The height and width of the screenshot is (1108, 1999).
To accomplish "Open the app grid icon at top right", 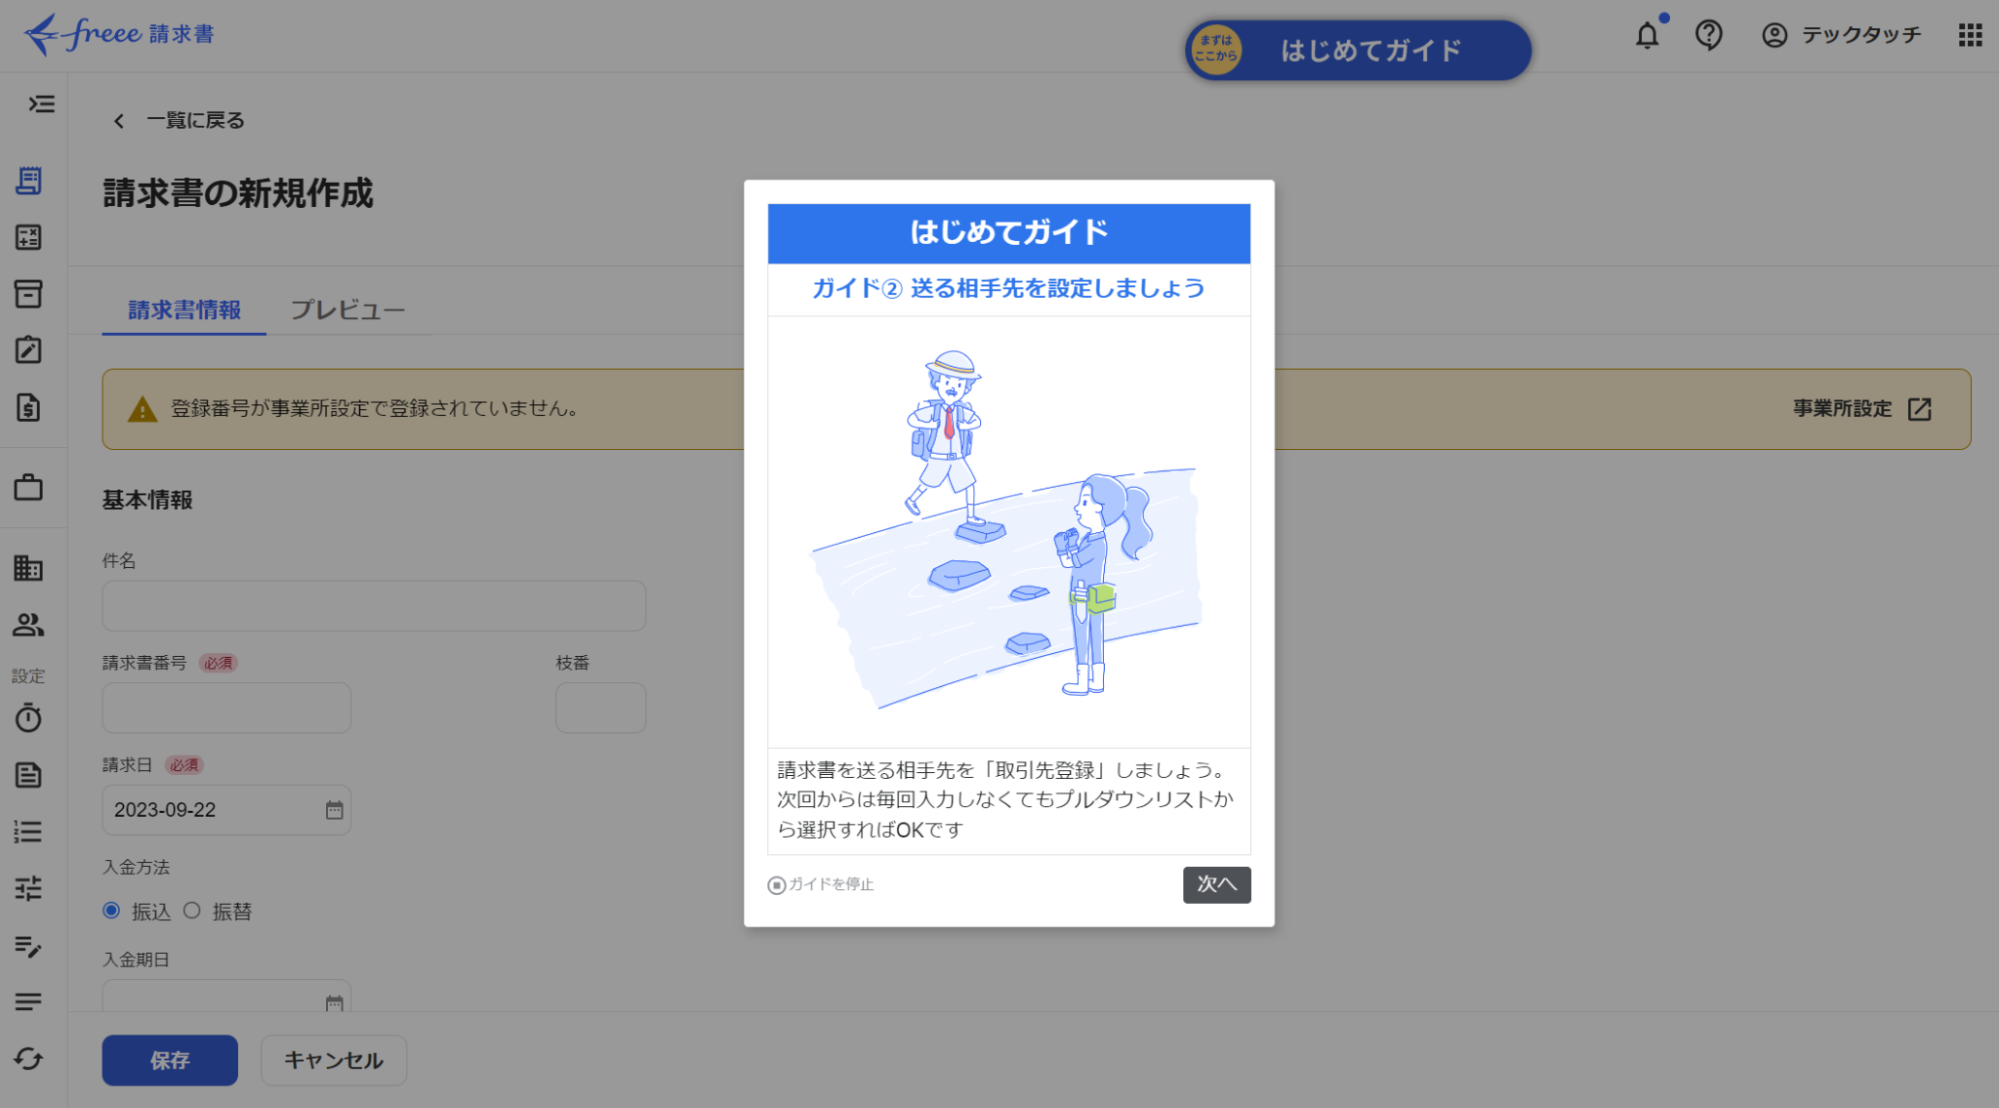I will click(1970, 35).
